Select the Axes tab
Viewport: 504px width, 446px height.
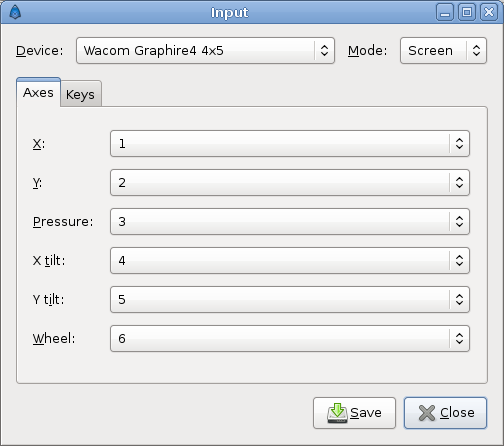pos(38,93)
